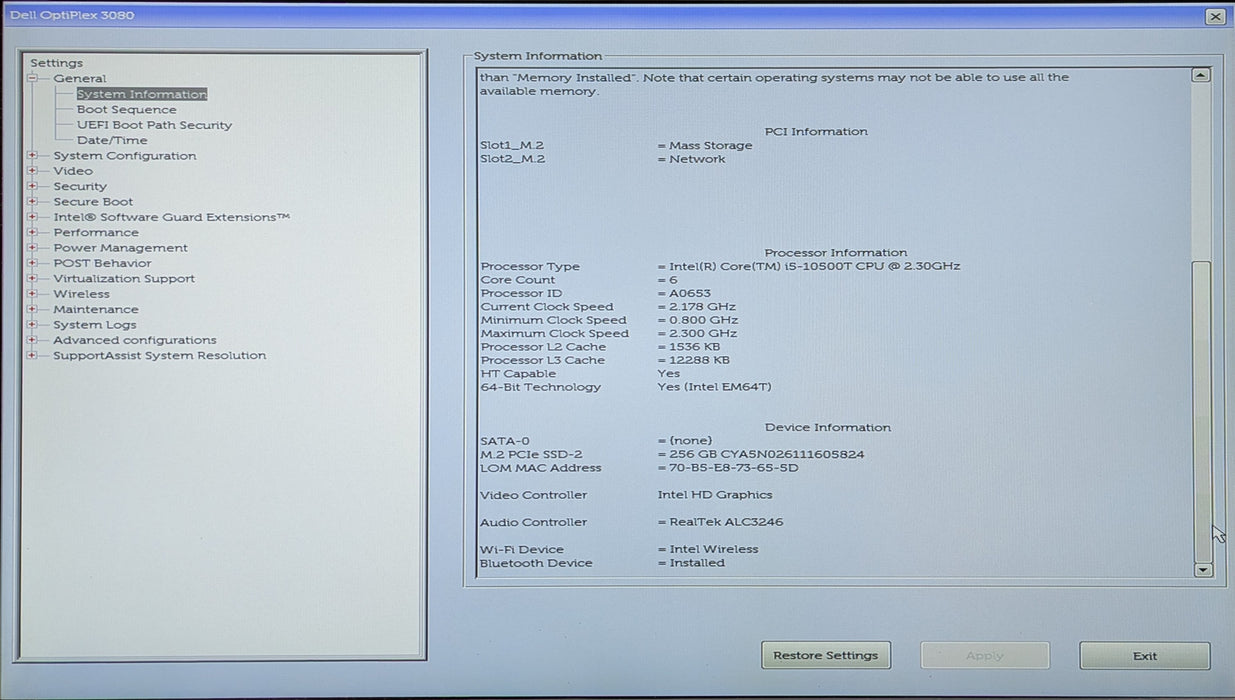This screenshot has height=700, width=1235.
Task: Select the POST Behavior label
Action: point(103,263)
